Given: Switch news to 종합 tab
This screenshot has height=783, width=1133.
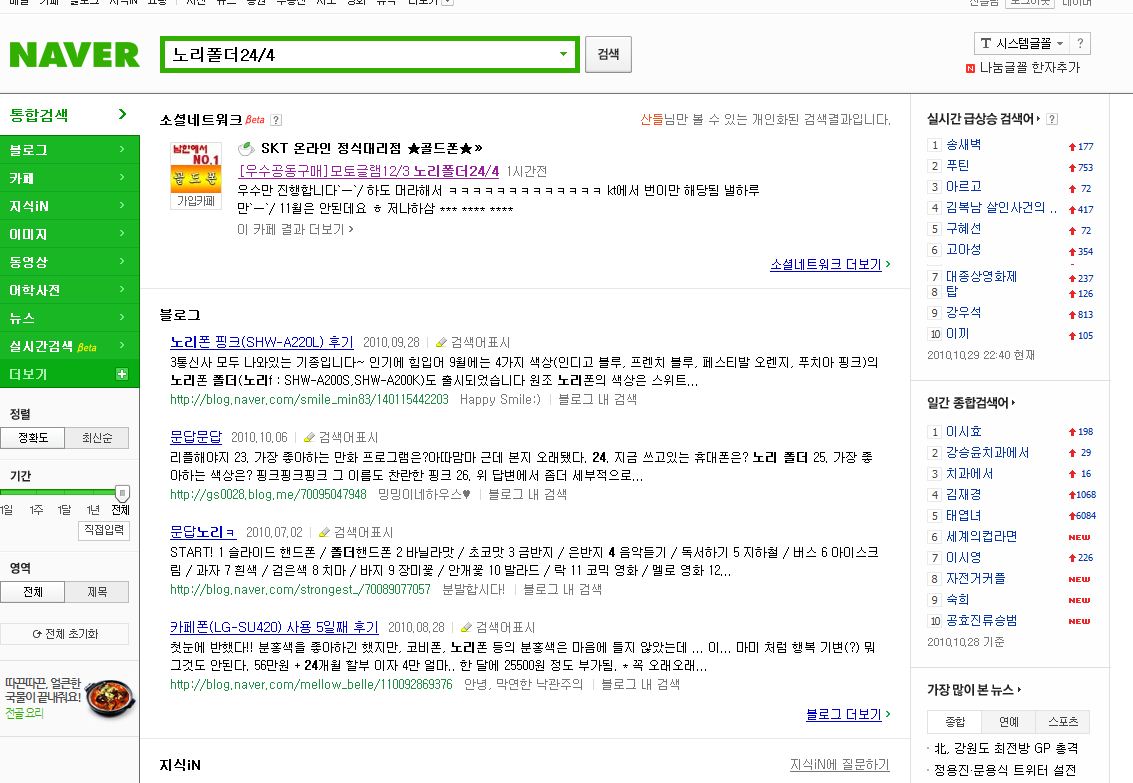Looking at the screenshot, I should pyautogui.click(x=955, y=722).
